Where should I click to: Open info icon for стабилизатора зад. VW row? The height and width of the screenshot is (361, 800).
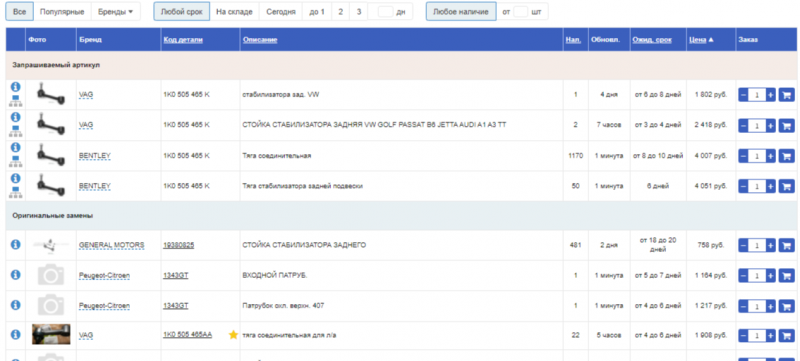point(16,87)
